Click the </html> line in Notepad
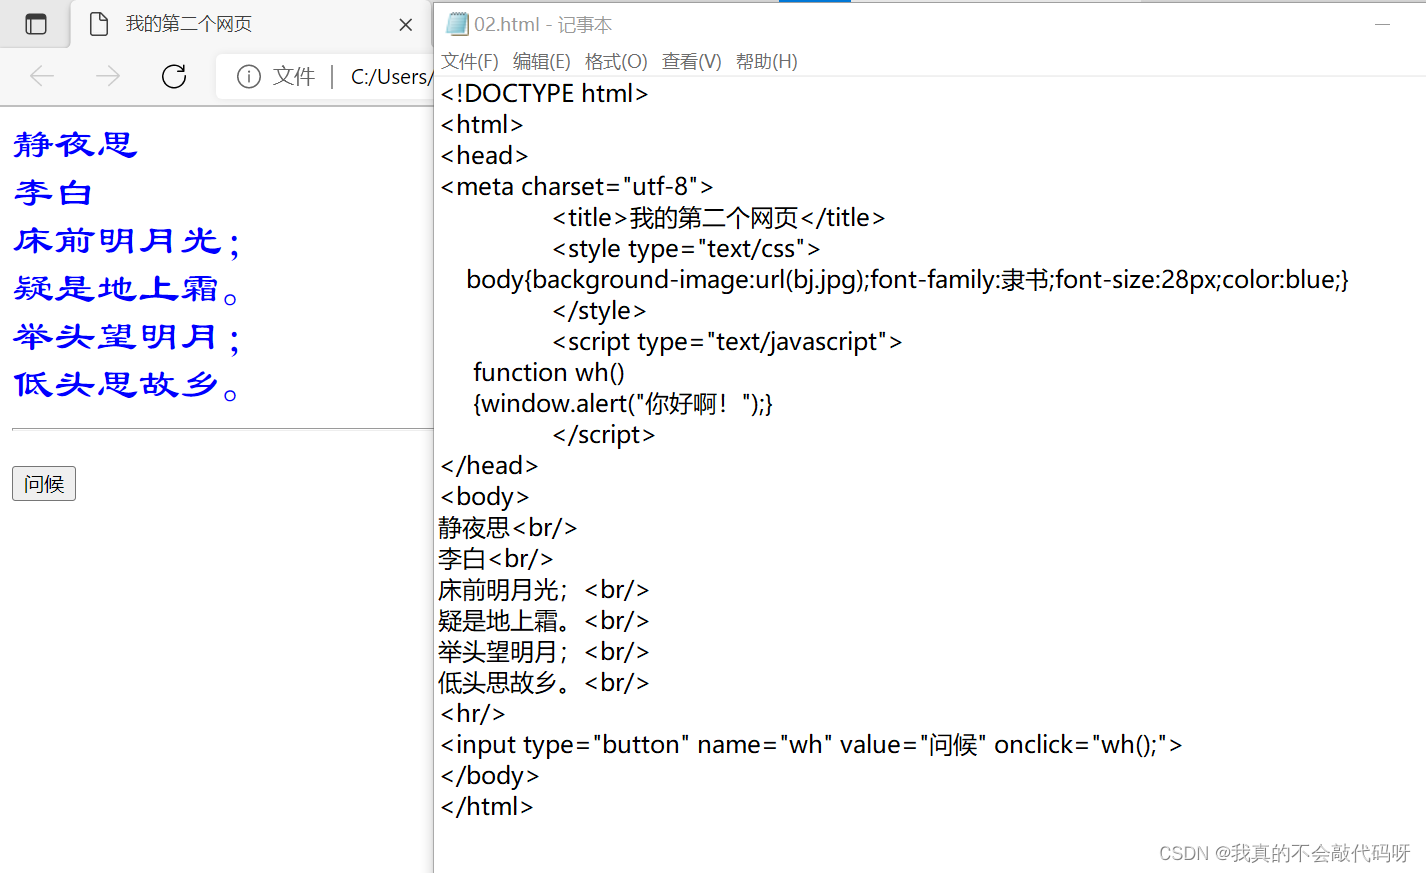Viewport: 1426px width, 873px height. click(487, 807)
